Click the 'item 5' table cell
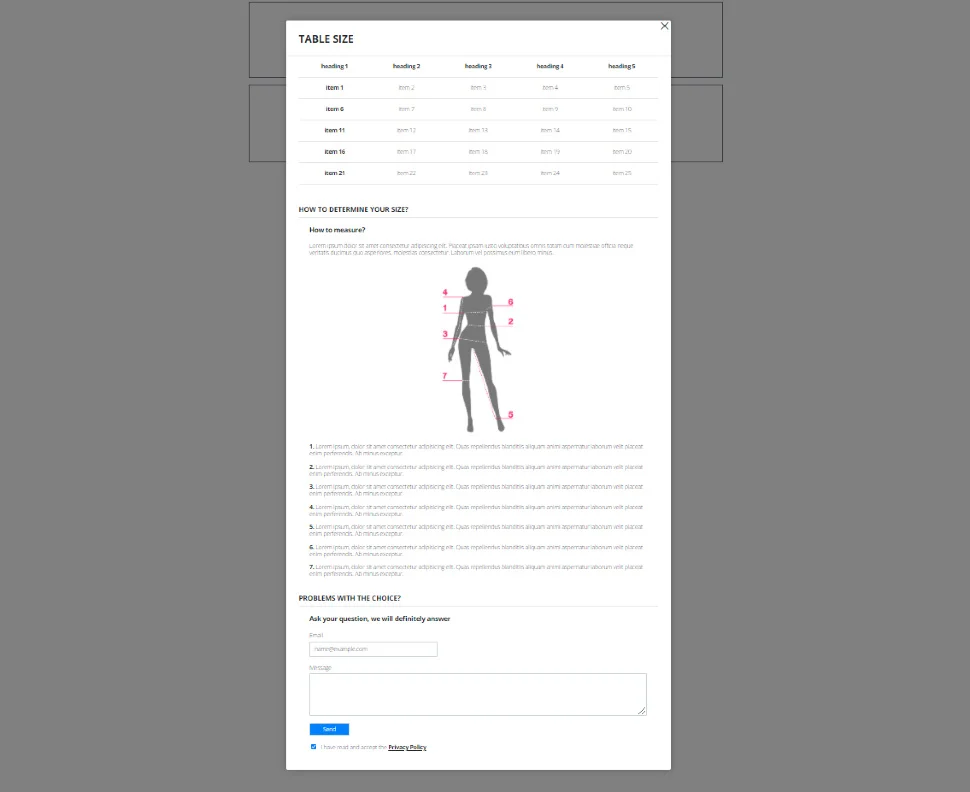This screenshot has width=970, height=792. [622, 88]
